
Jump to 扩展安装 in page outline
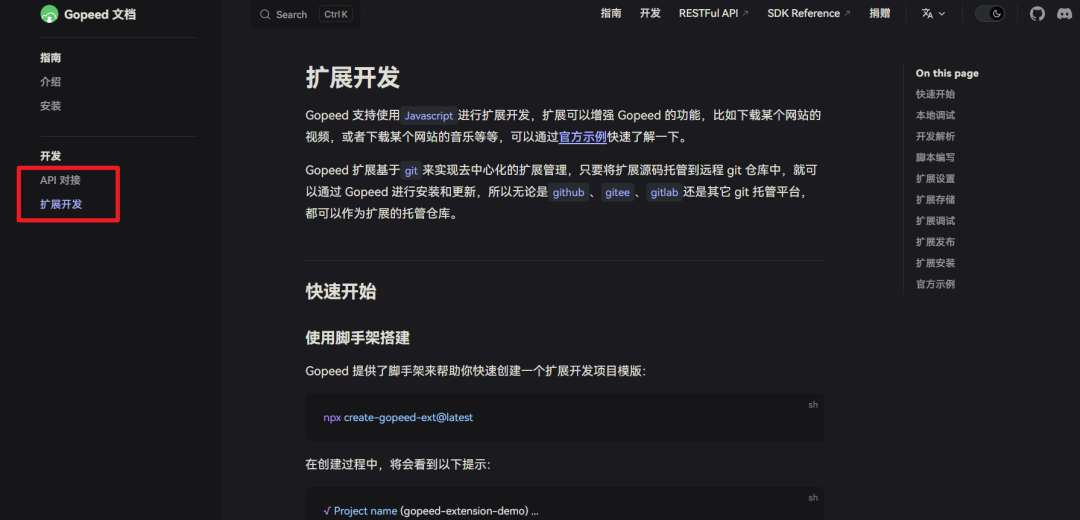[935, 263]
